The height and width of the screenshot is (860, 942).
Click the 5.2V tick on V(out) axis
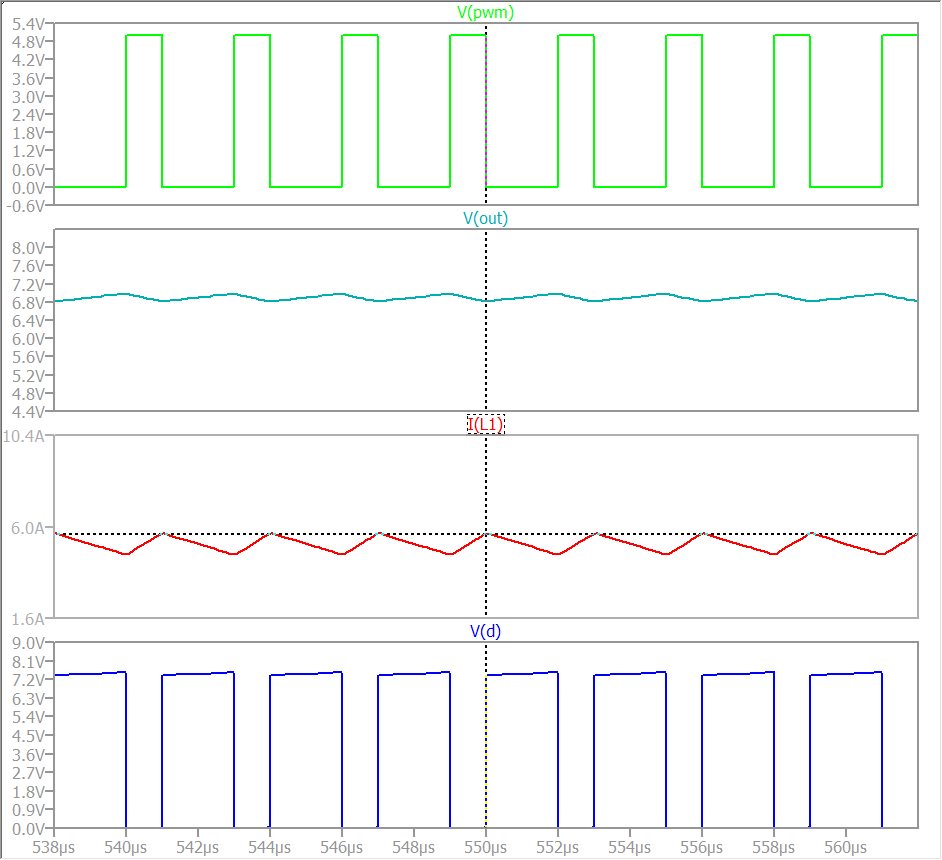28,376
